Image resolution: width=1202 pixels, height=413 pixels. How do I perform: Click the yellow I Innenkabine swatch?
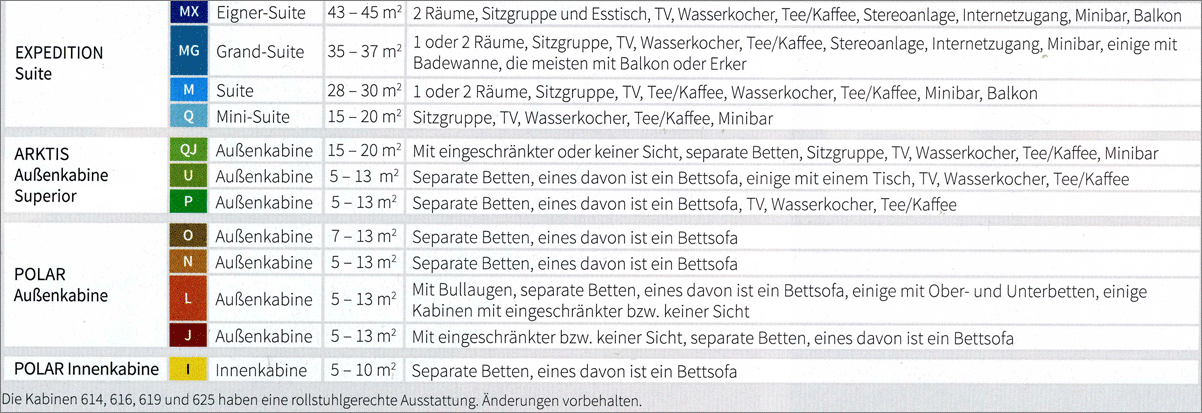click(x=189, y=370)
